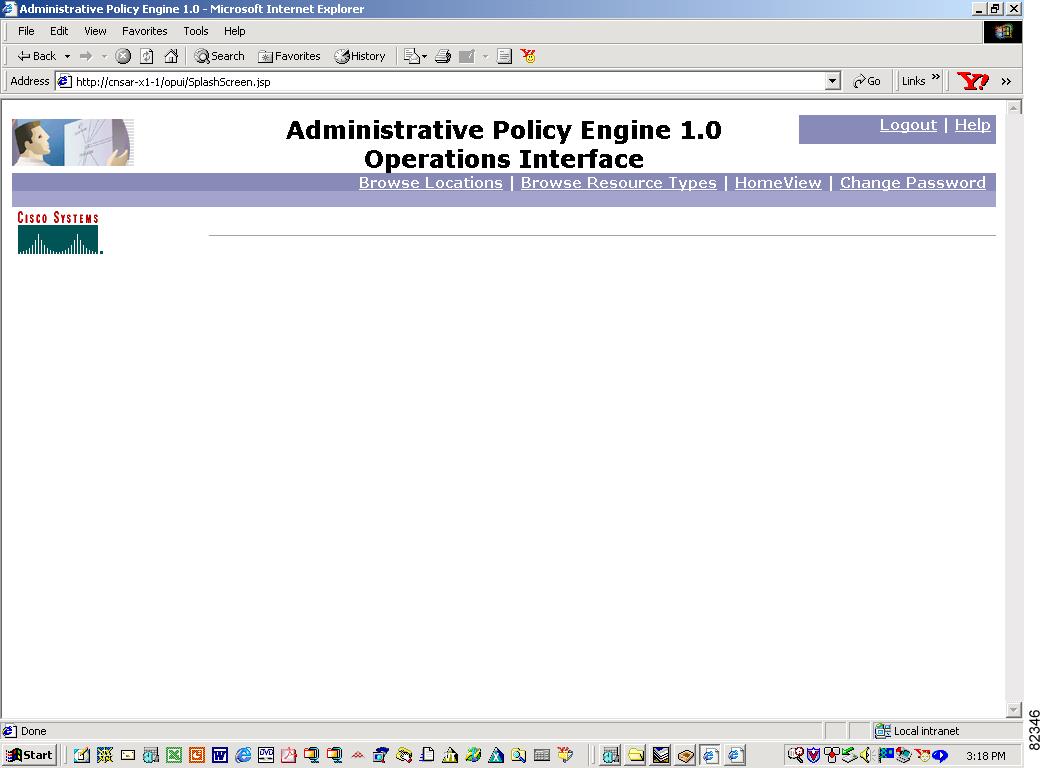Click the active Internet Explorer taskbar button
Viewport: 1042px width, 768px height.
pyautogui.click(x=710, y=755)
